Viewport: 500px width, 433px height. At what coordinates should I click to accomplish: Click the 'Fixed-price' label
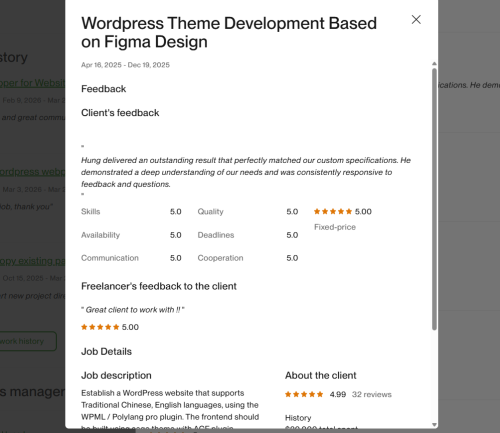(335, 227)
